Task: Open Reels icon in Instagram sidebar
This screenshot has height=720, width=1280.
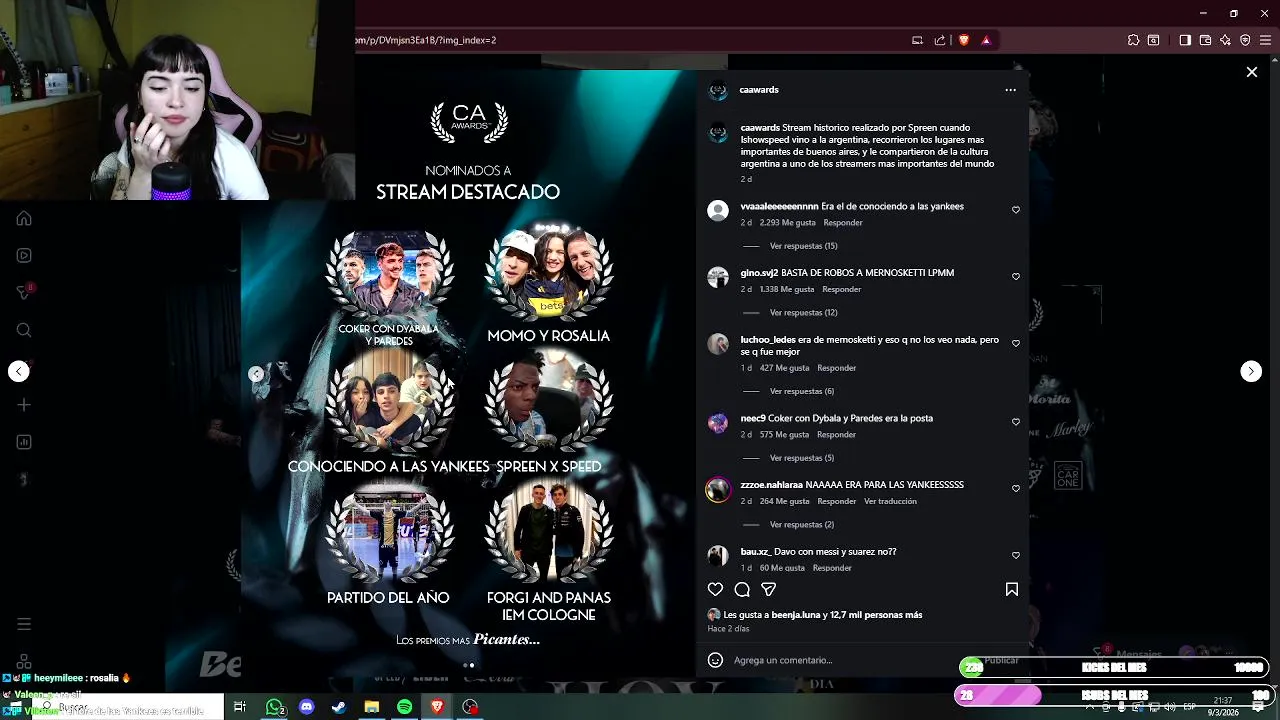Action: click(24, 256)
